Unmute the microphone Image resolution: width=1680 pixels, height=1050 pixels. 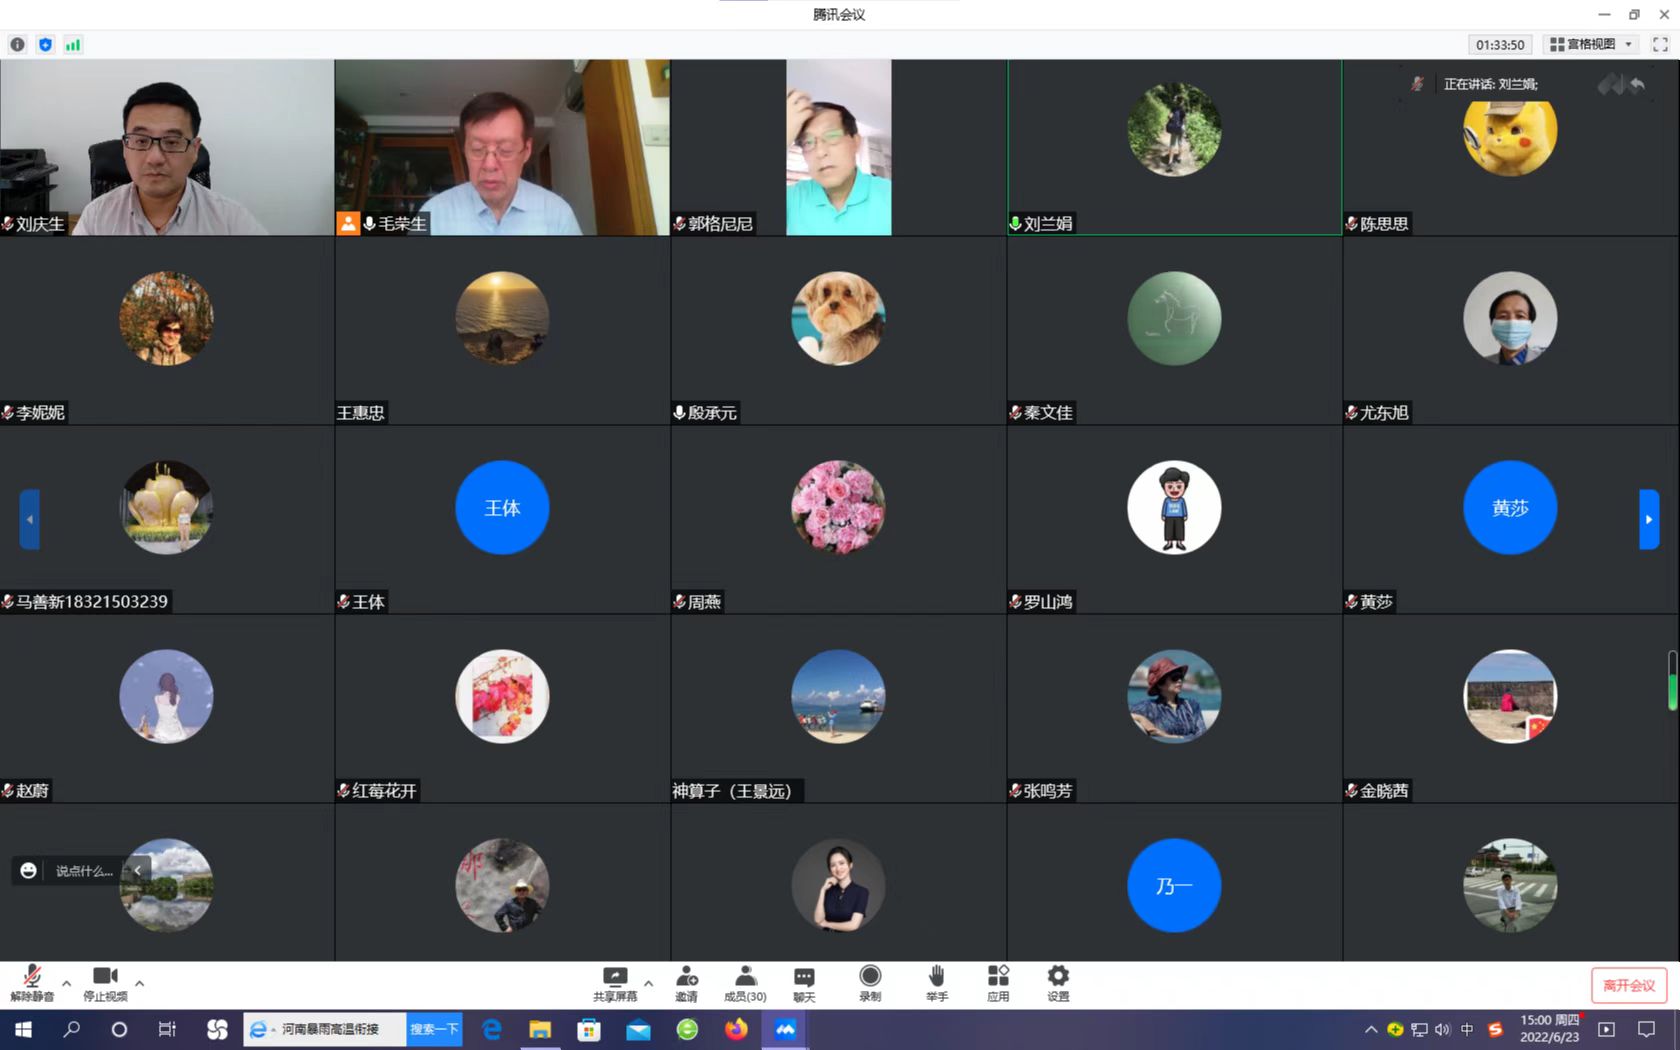pos(32,983)
